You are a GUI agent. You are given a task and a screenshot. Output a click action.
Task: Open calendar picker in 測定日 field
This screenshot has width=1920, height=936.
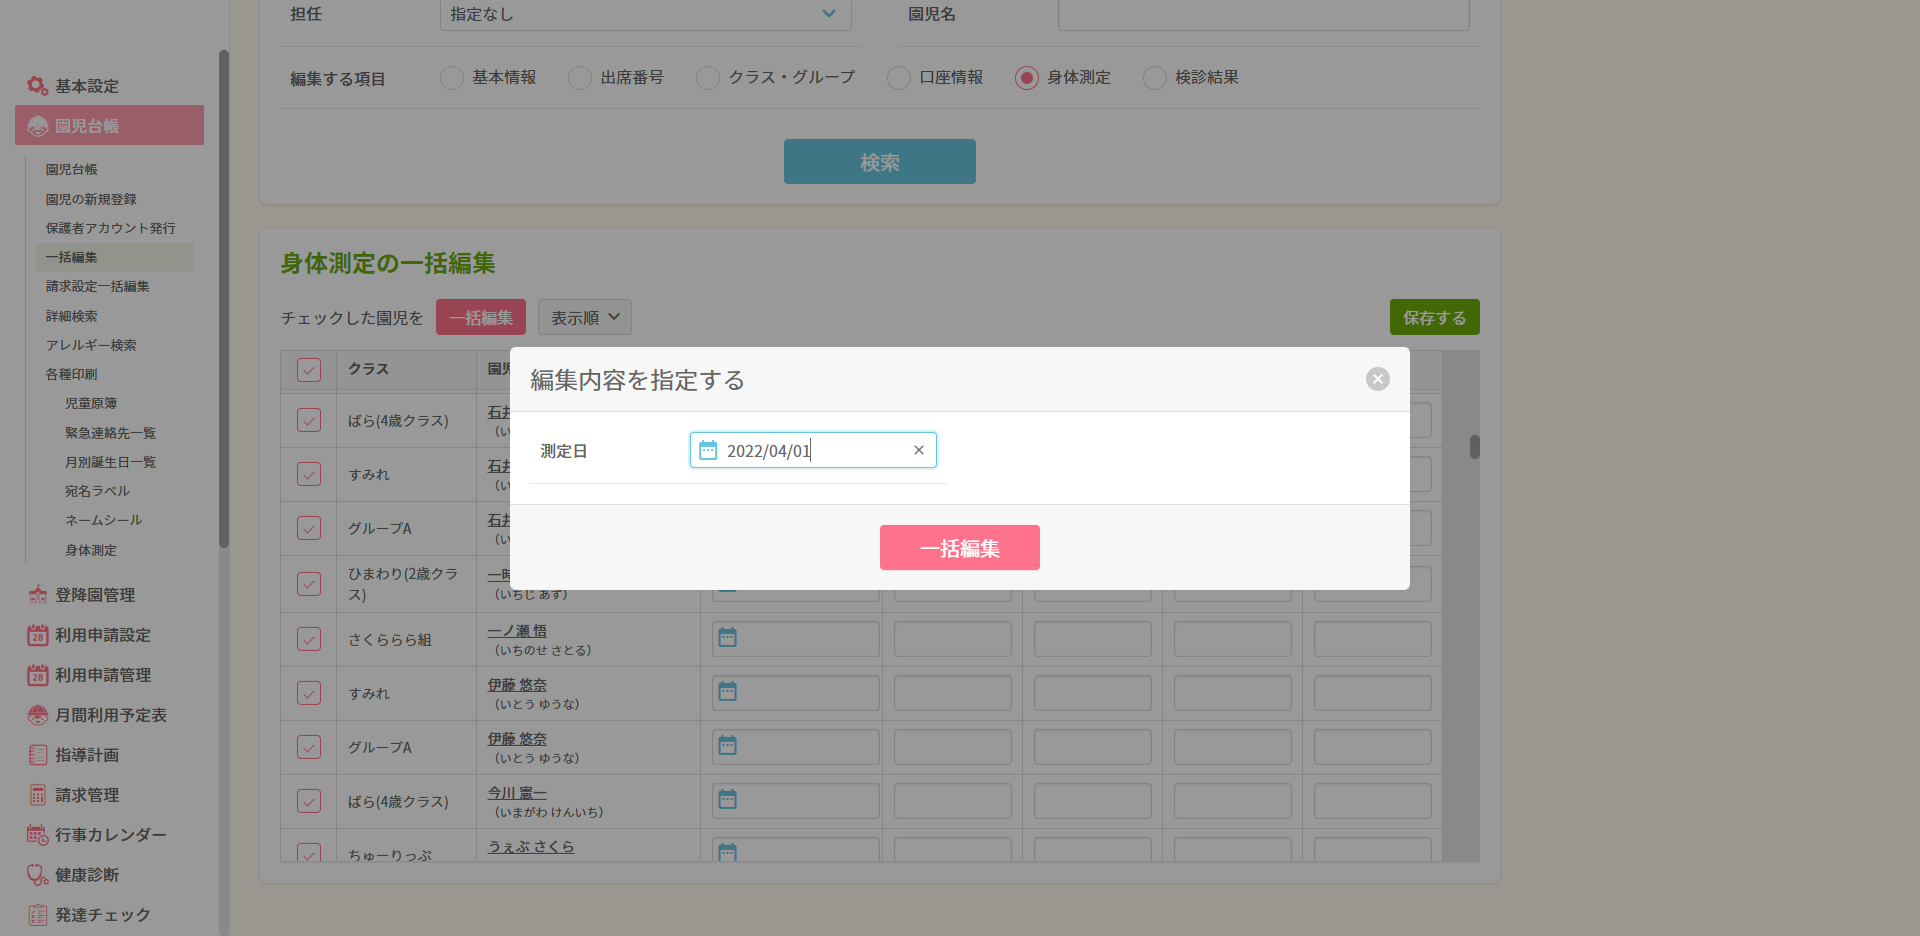(708, 450)
